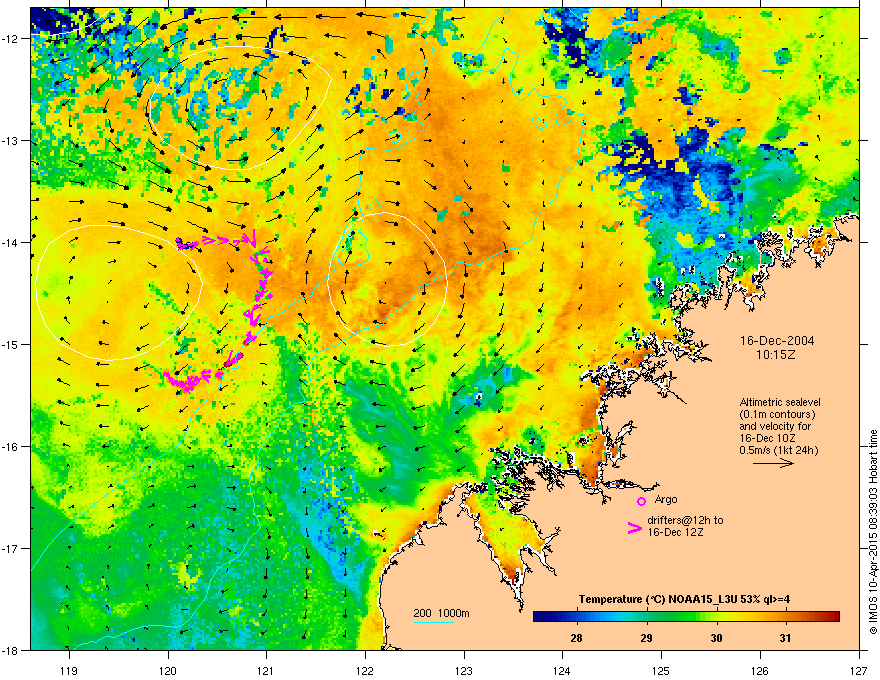Click the vertical IMOS copyright timestamp text

[x=873, y=532]
